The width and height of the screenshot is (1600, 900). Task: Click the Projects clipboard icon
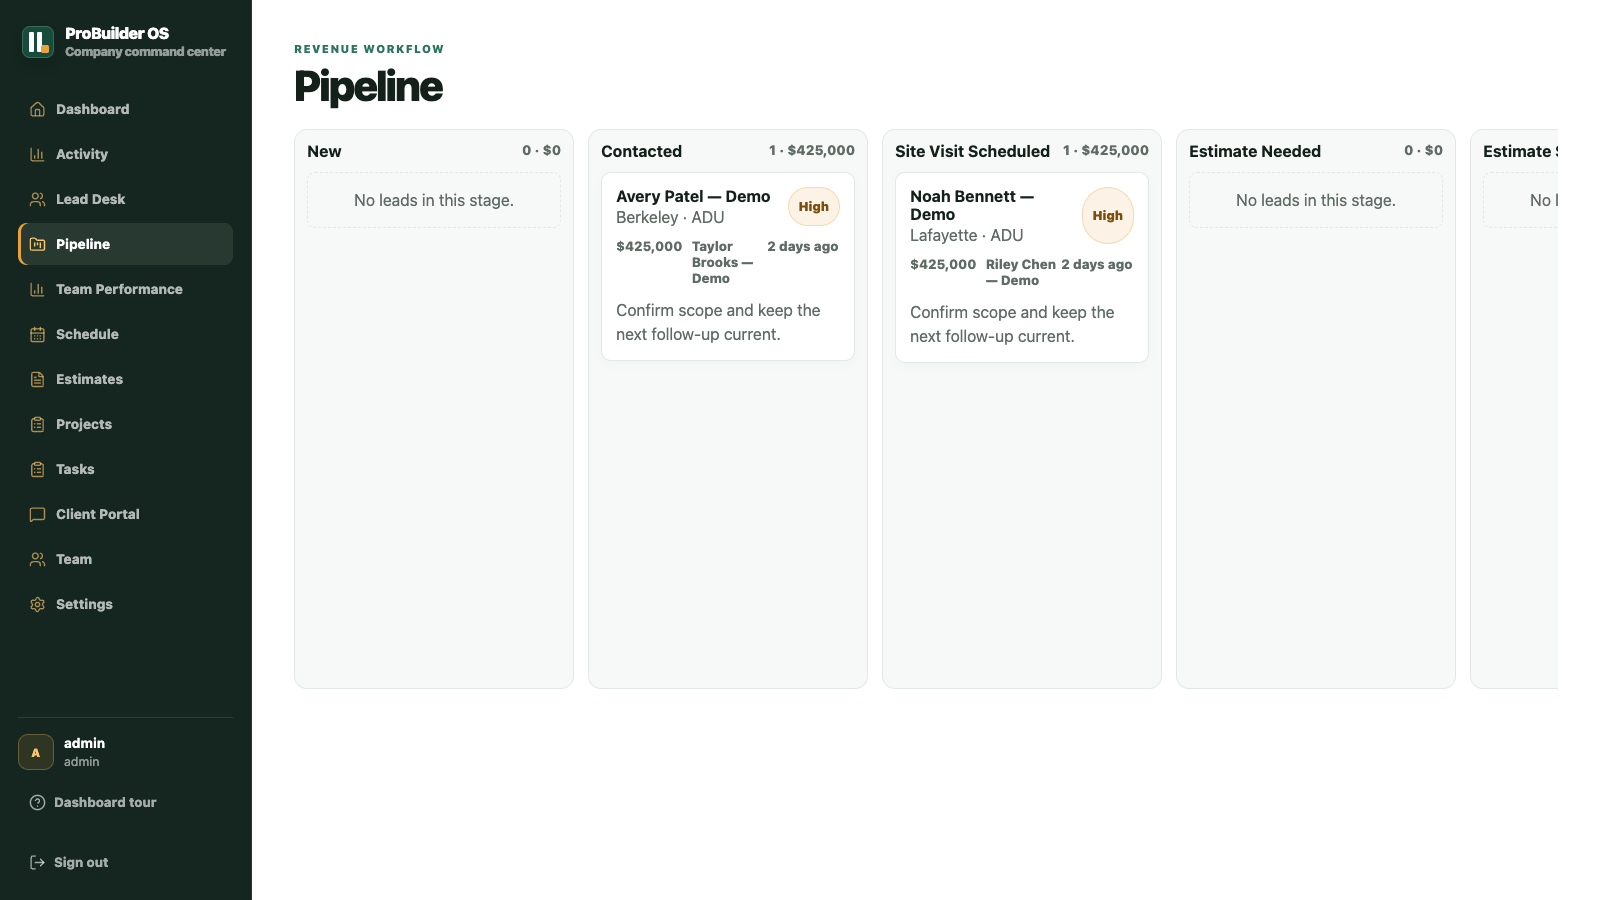(x=38, y=424)
